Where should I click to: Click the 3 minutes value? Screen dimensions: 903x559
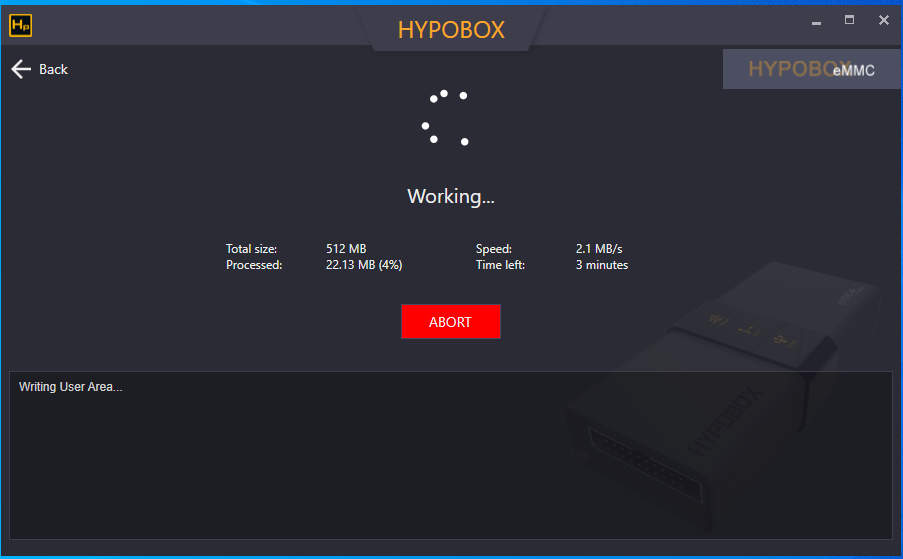coord(602,265)
